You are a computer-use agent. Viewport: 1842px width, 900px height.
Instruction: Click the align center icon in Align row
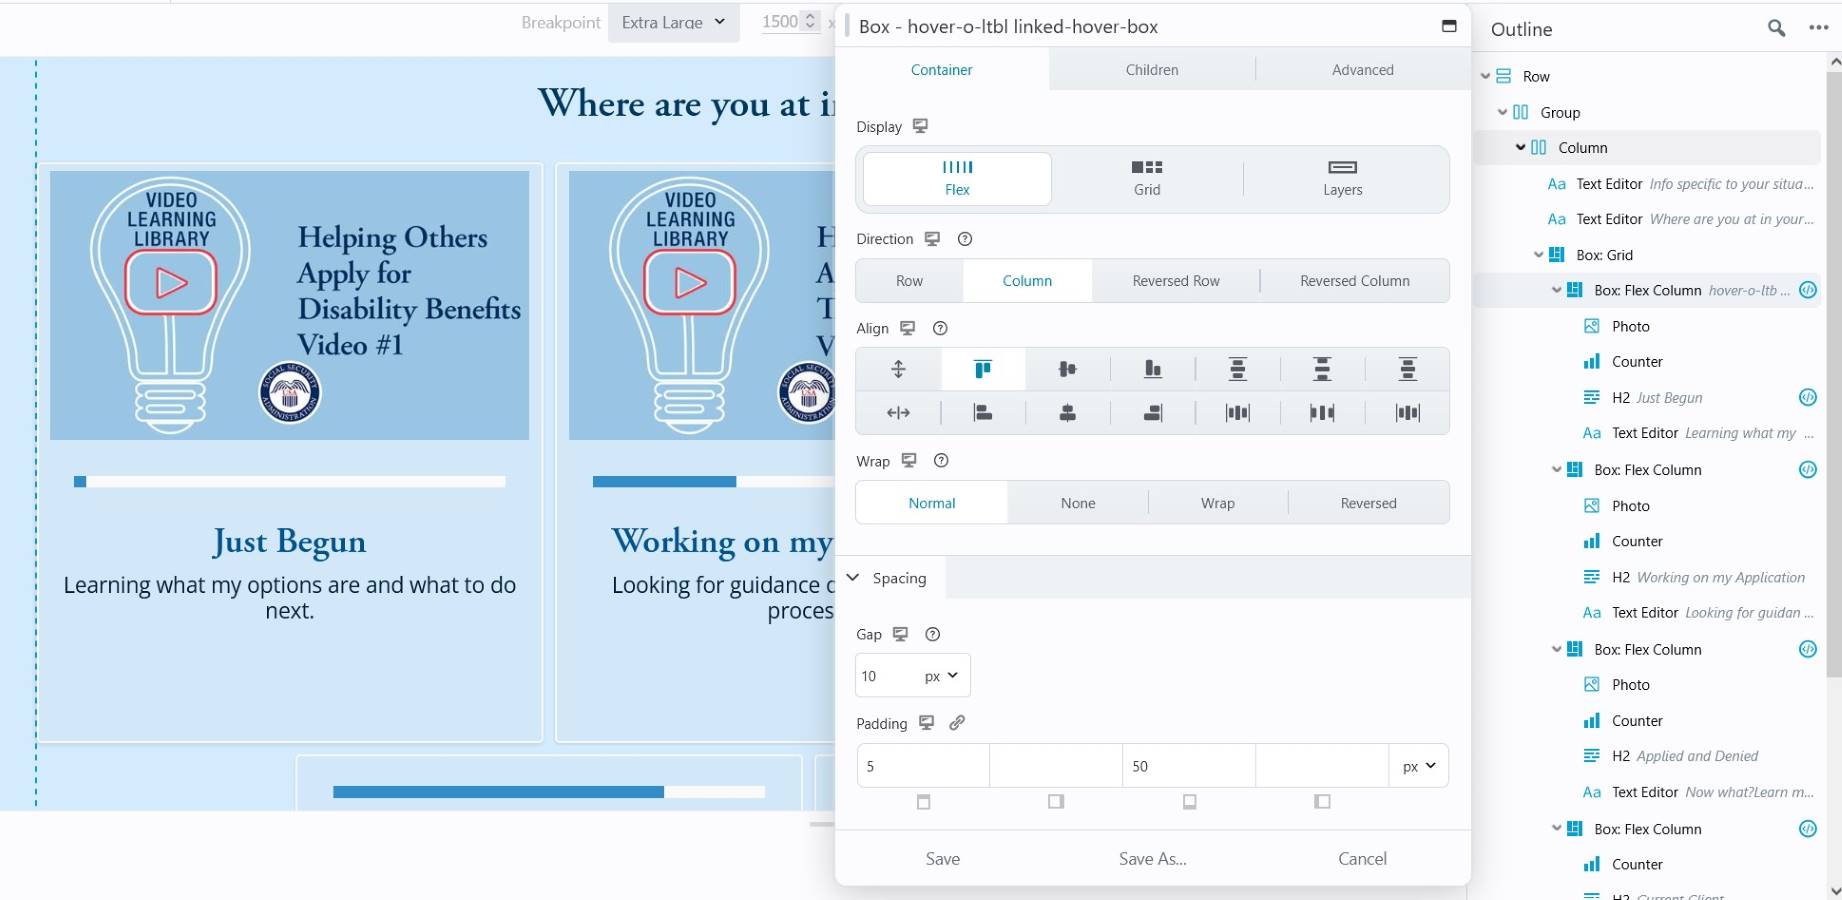pos(1067,369)
